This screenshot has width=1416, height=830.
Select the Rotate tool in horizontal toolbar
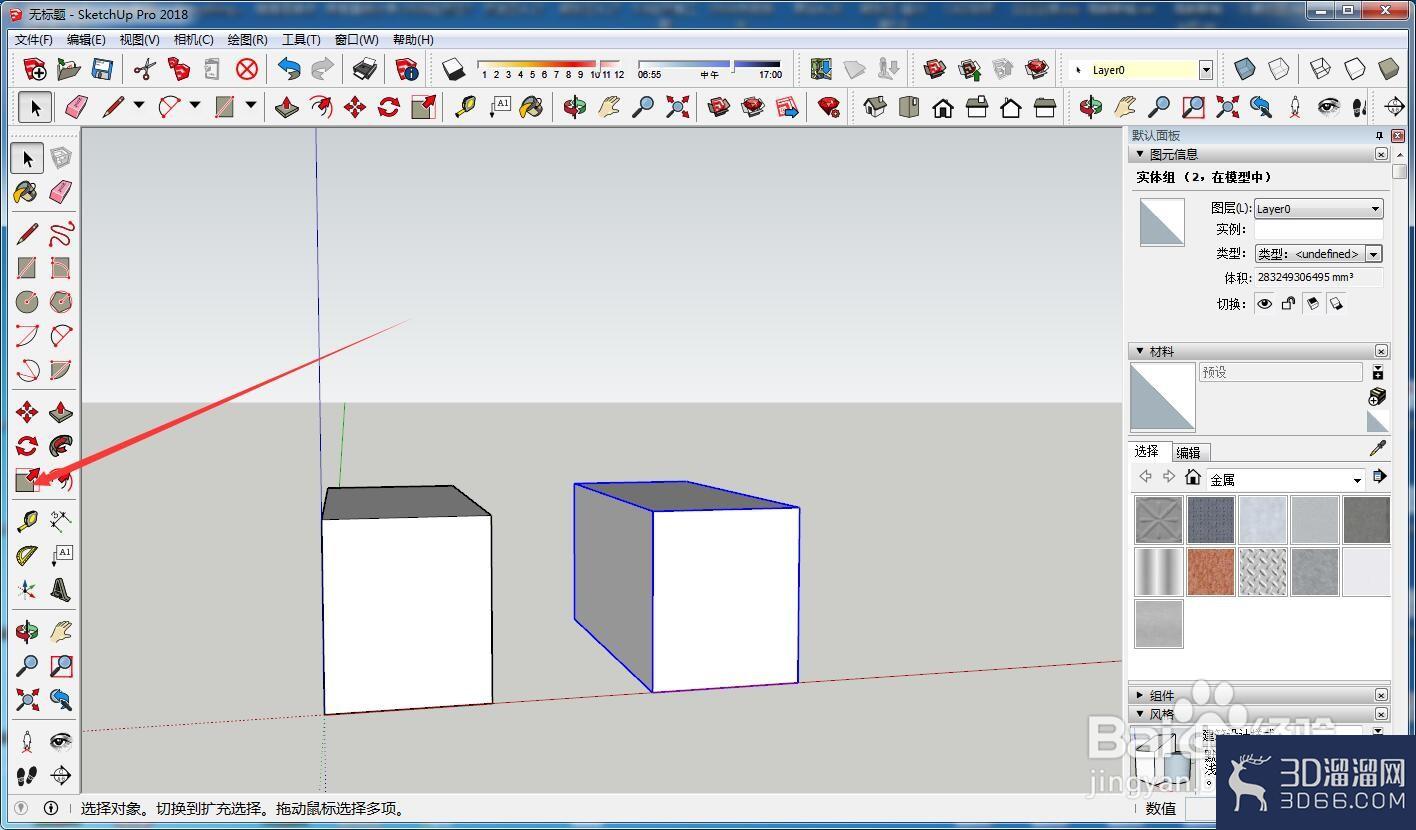389,107
